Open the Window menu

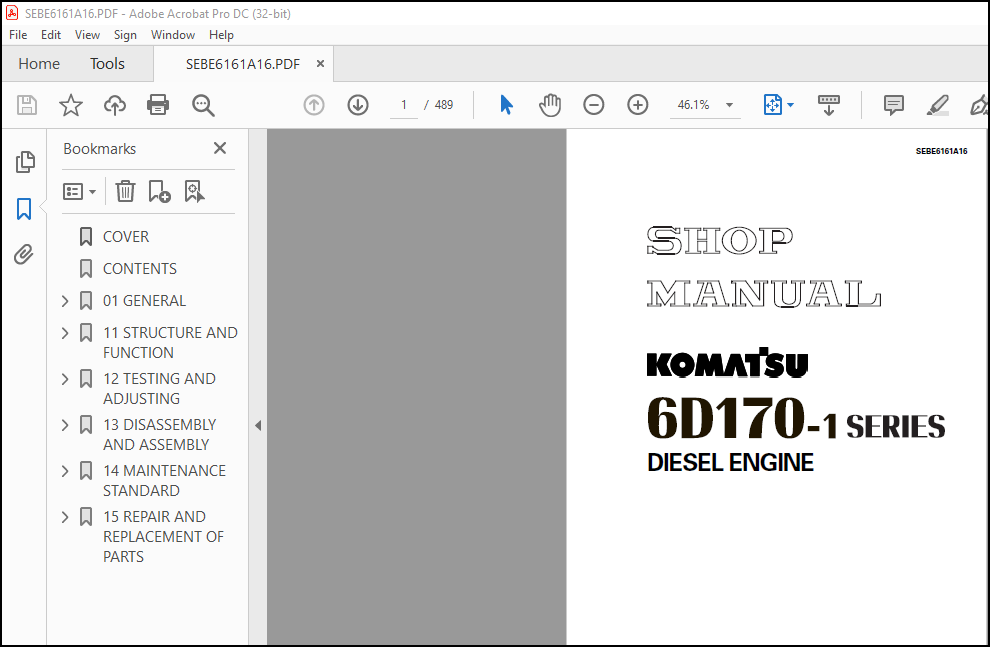coord(172,35)
